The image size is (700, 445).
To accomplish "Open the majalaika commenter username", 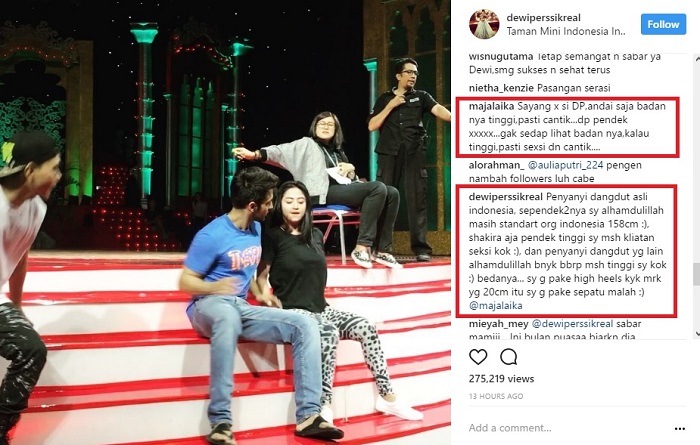I will pos(492,107).
